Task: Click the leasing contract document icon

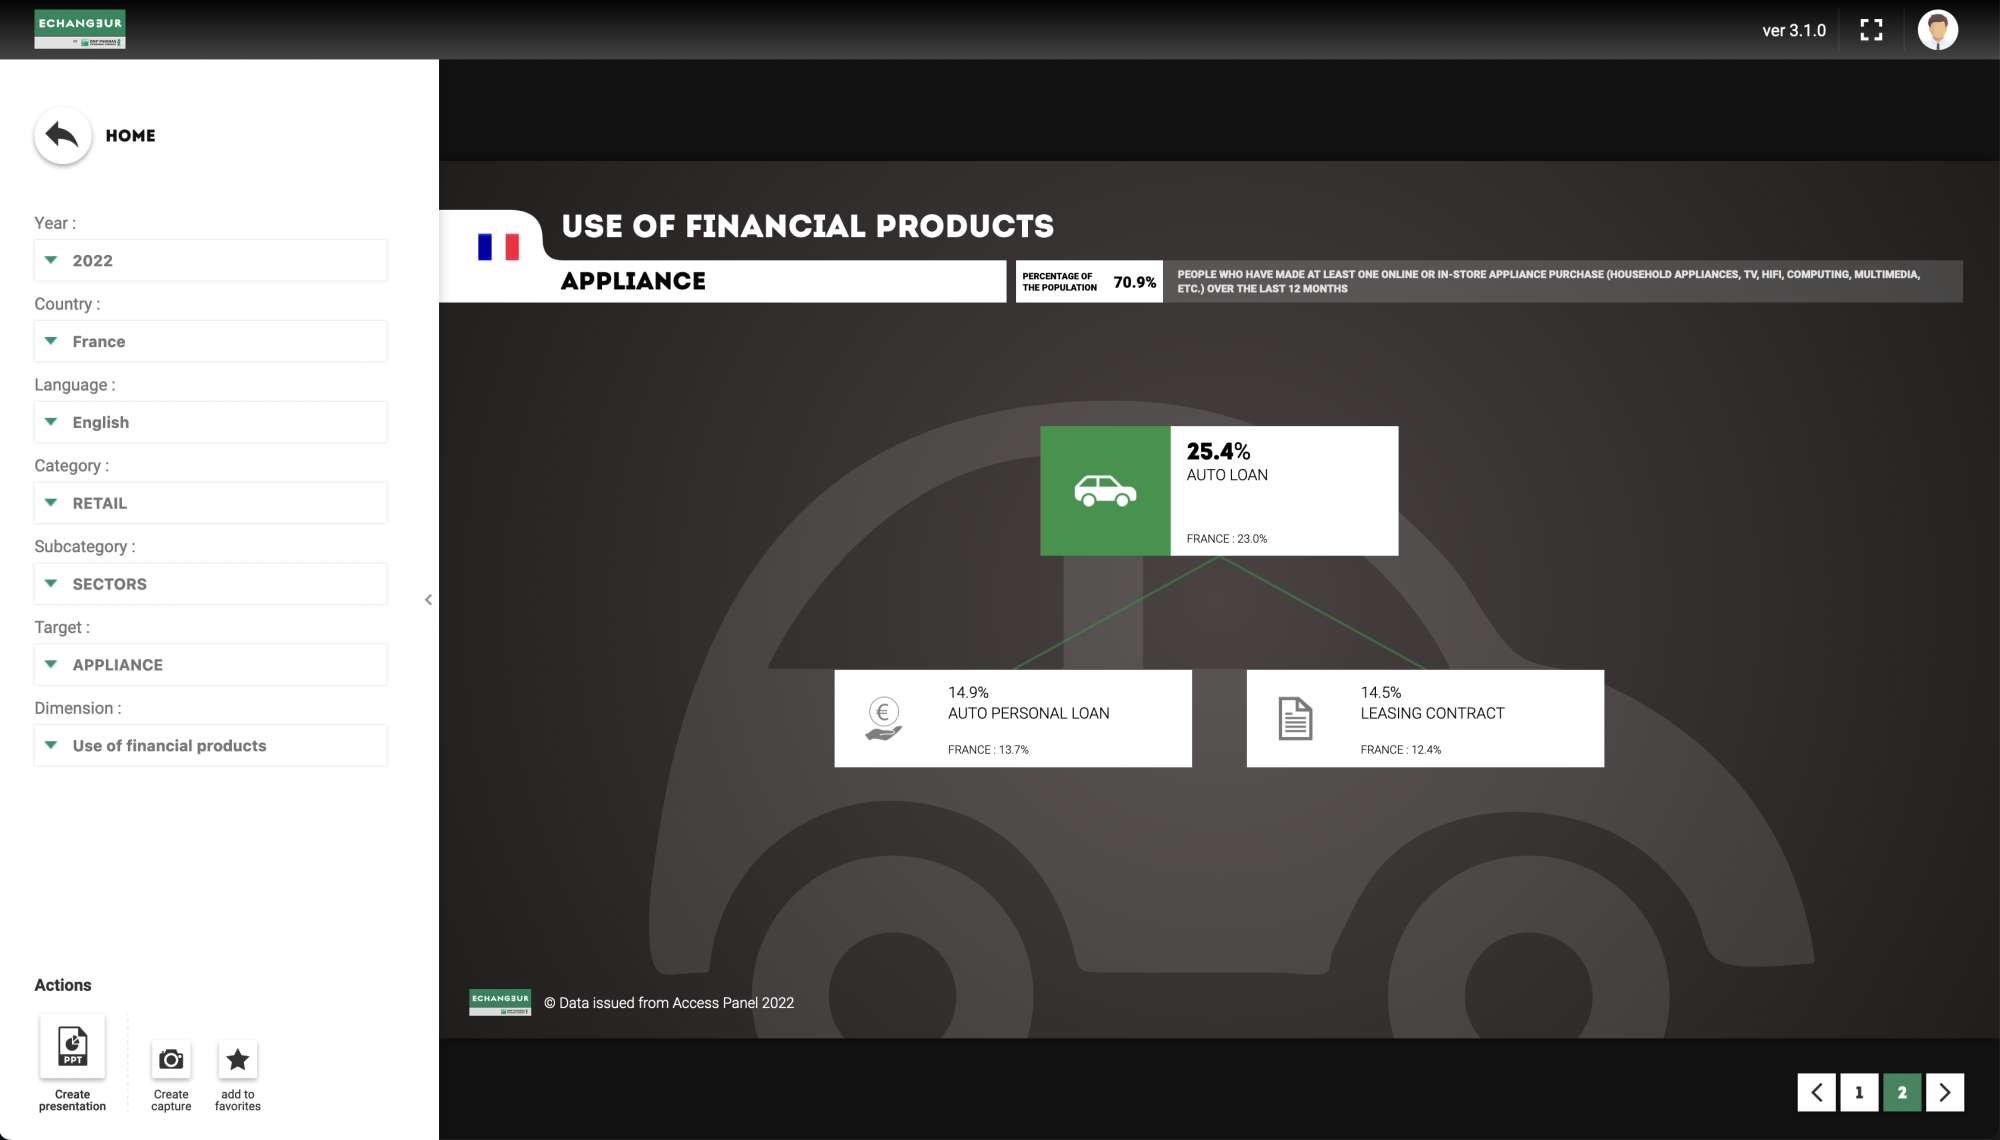Action: [x=1295, y=718]
